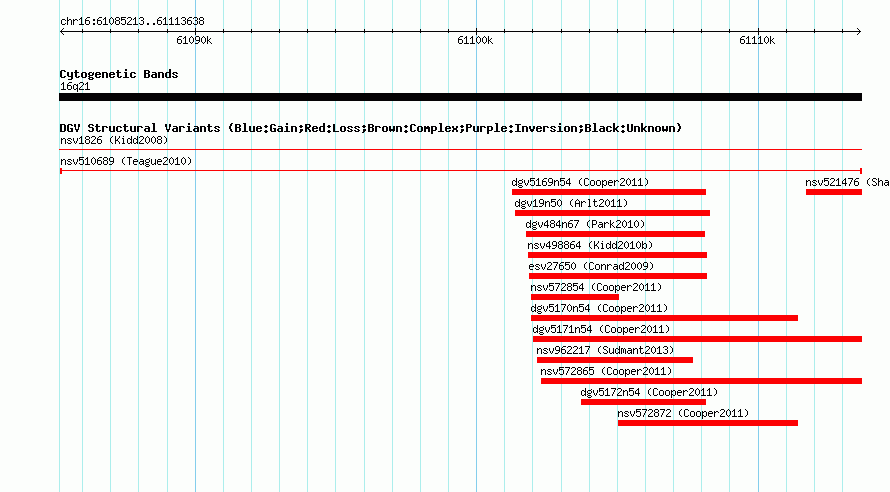Screen dimensions: 890x492
Task: Click the red bar for dgv19n50
Action: [x=612, y=213]
